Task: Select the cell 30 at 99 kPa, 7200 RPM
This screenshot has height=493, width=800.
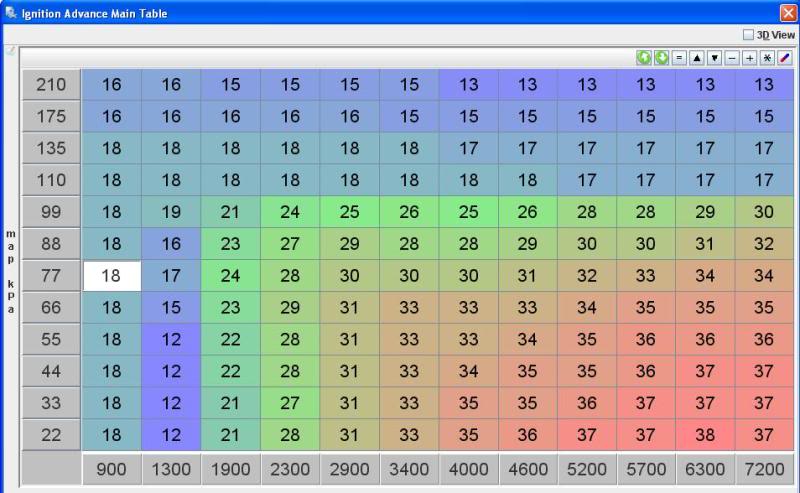Action: point(764,212)
